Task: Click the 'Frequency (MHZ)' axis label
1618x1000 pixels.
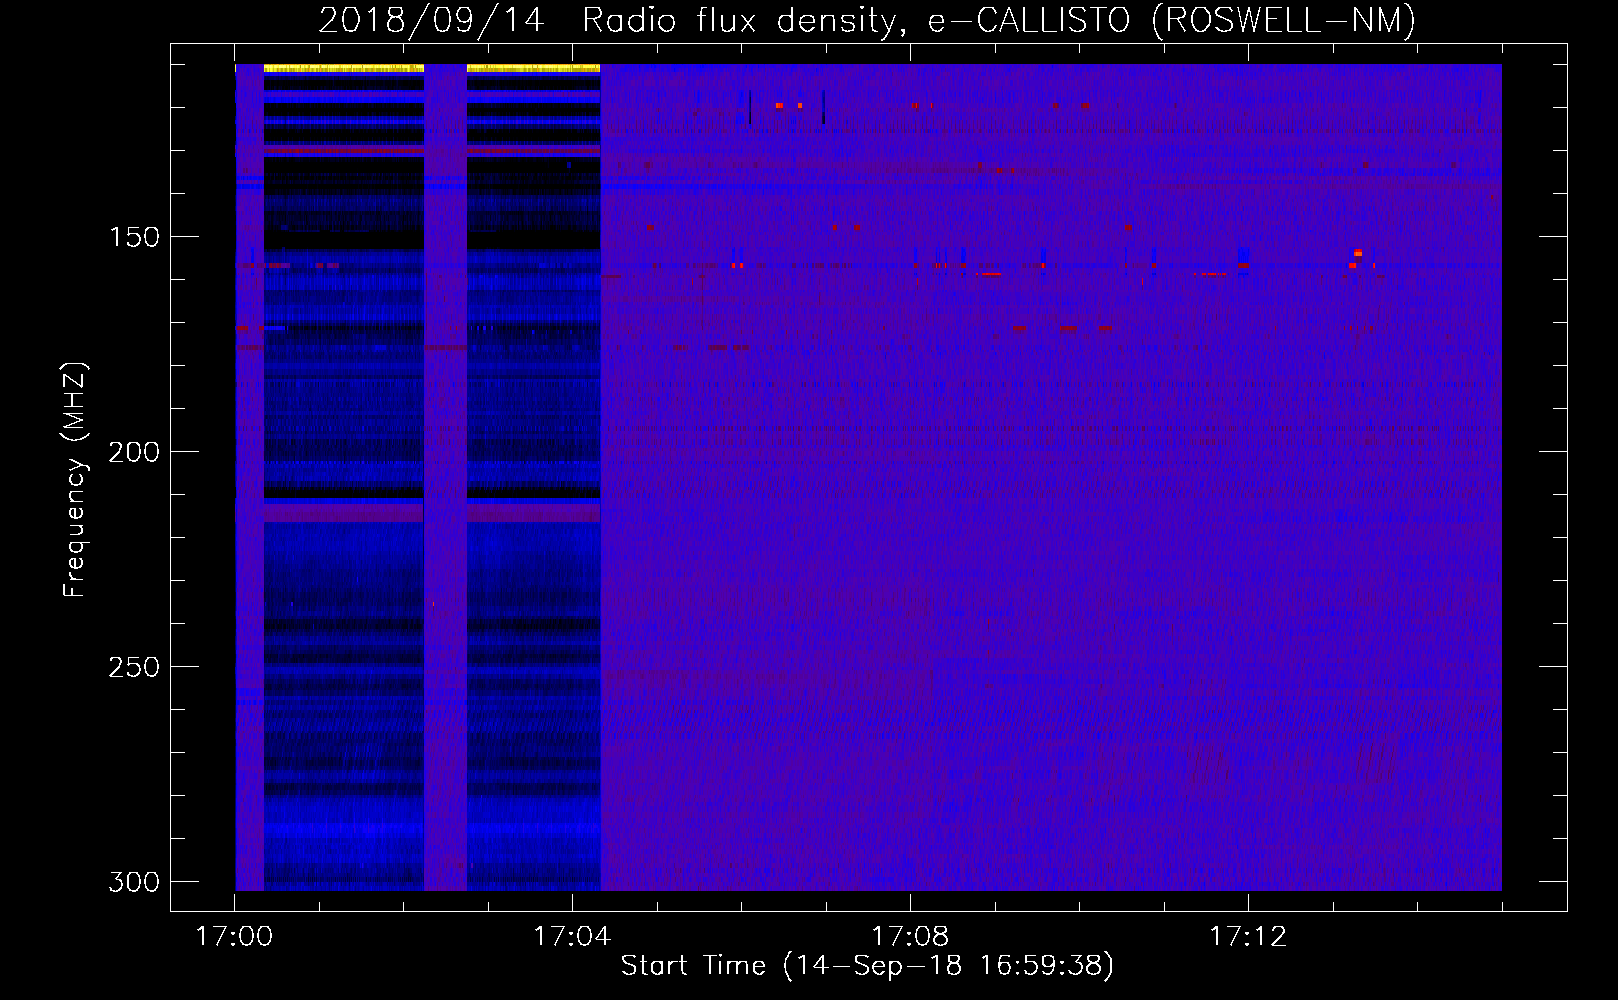Action: 75,479
